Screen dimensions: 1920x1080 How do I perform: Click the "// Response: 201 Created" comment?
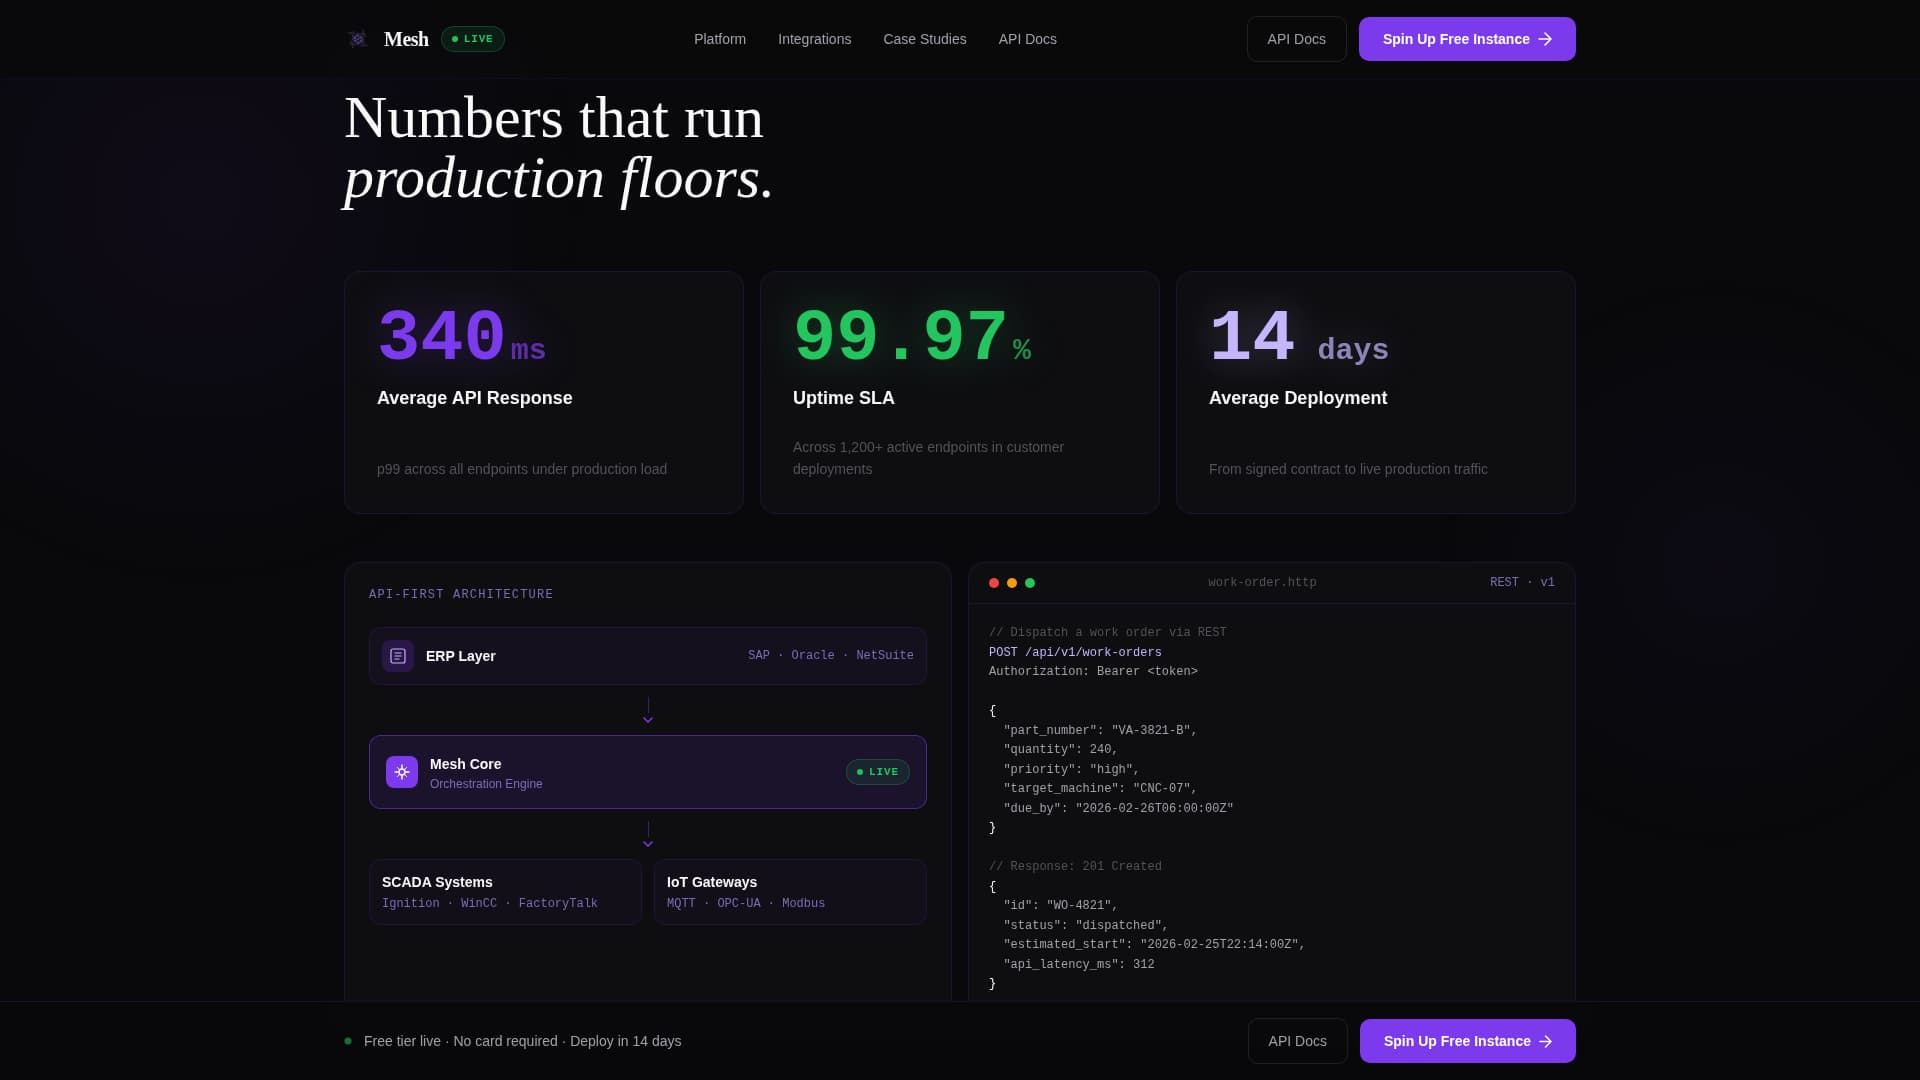(x=1075, y=867)
